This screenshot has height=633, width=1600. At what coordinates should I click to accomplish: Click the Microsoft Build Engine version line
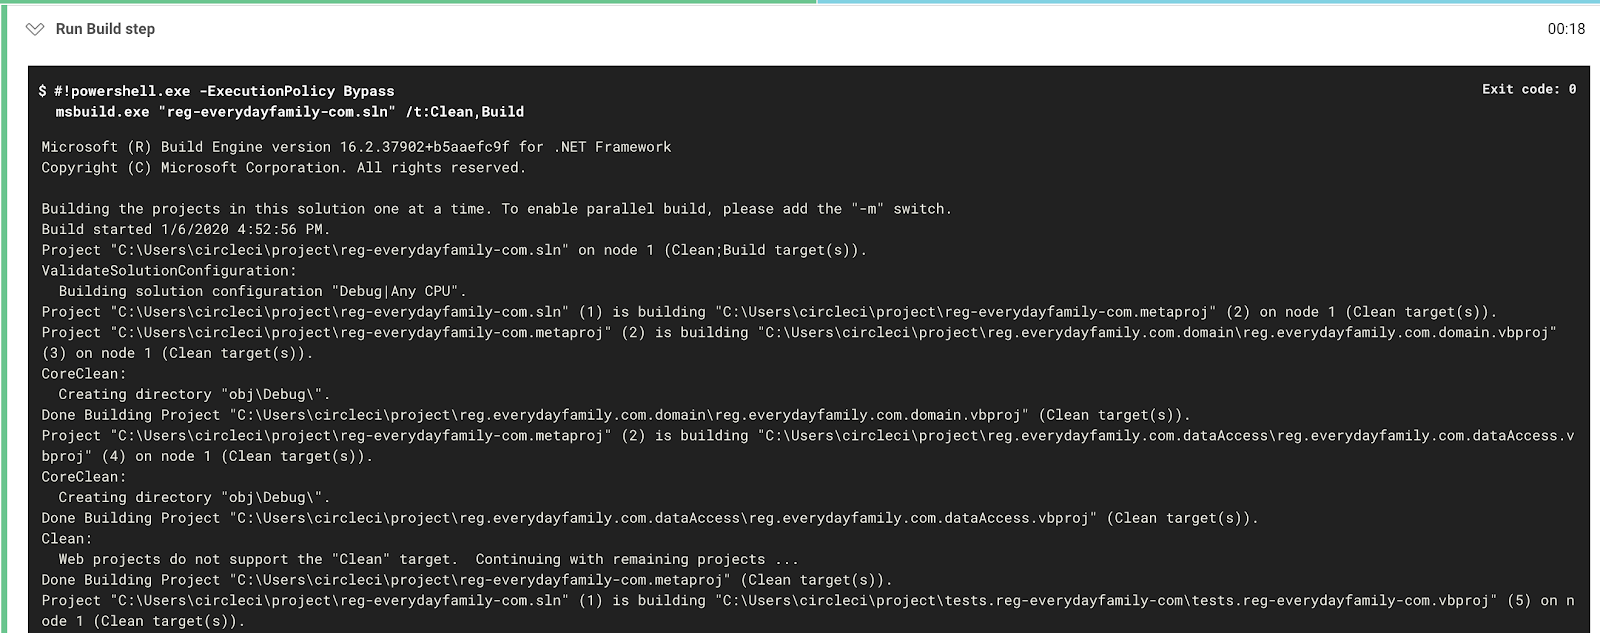356,147
